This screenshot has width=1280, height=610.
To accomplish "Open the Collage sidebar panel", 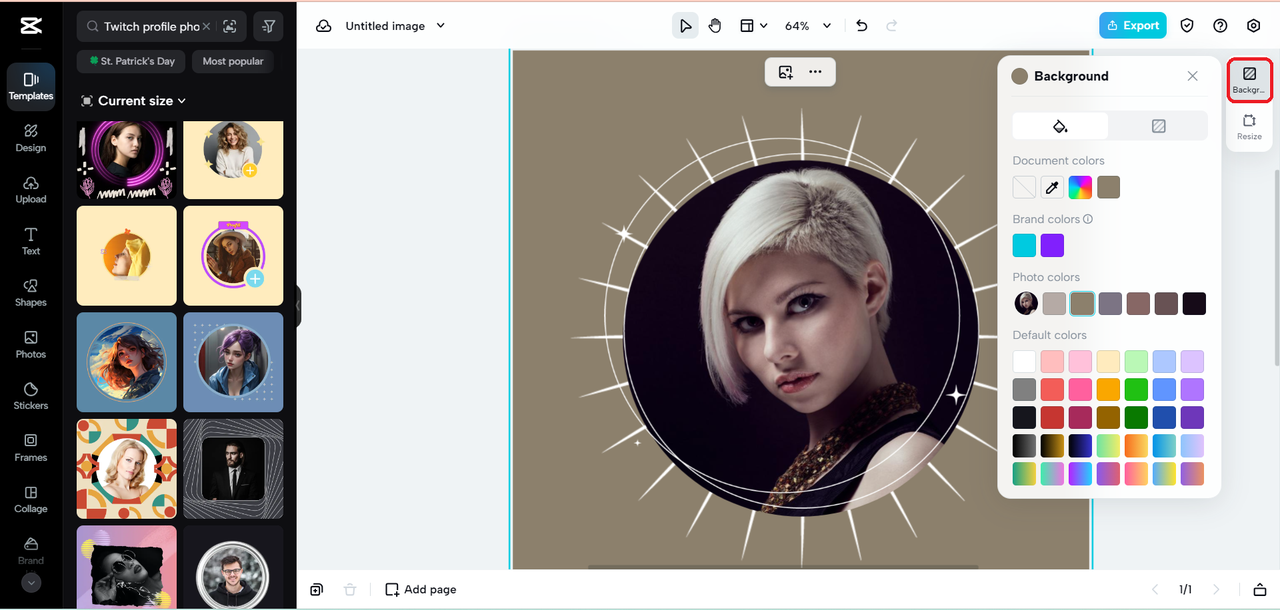I will pos(31,500).
